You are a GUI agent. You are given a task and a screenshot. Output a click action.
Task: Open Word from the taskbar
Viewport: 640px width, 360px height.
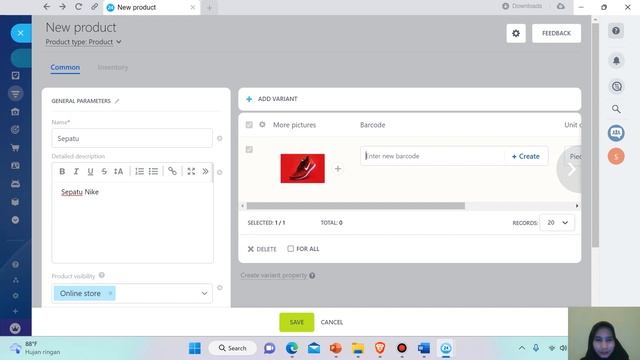pyautogui.click(x=424, y=348)
